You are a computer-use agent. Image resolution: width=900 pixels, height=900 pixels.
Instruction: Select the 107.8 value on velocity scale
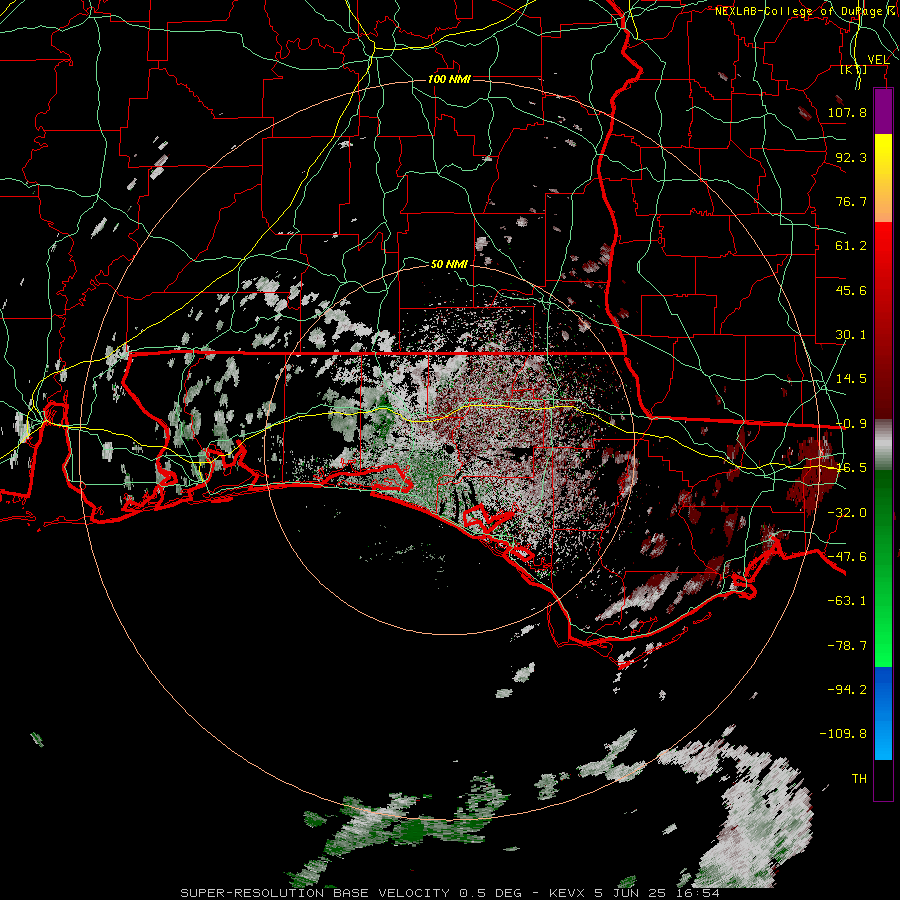(847, 112)
